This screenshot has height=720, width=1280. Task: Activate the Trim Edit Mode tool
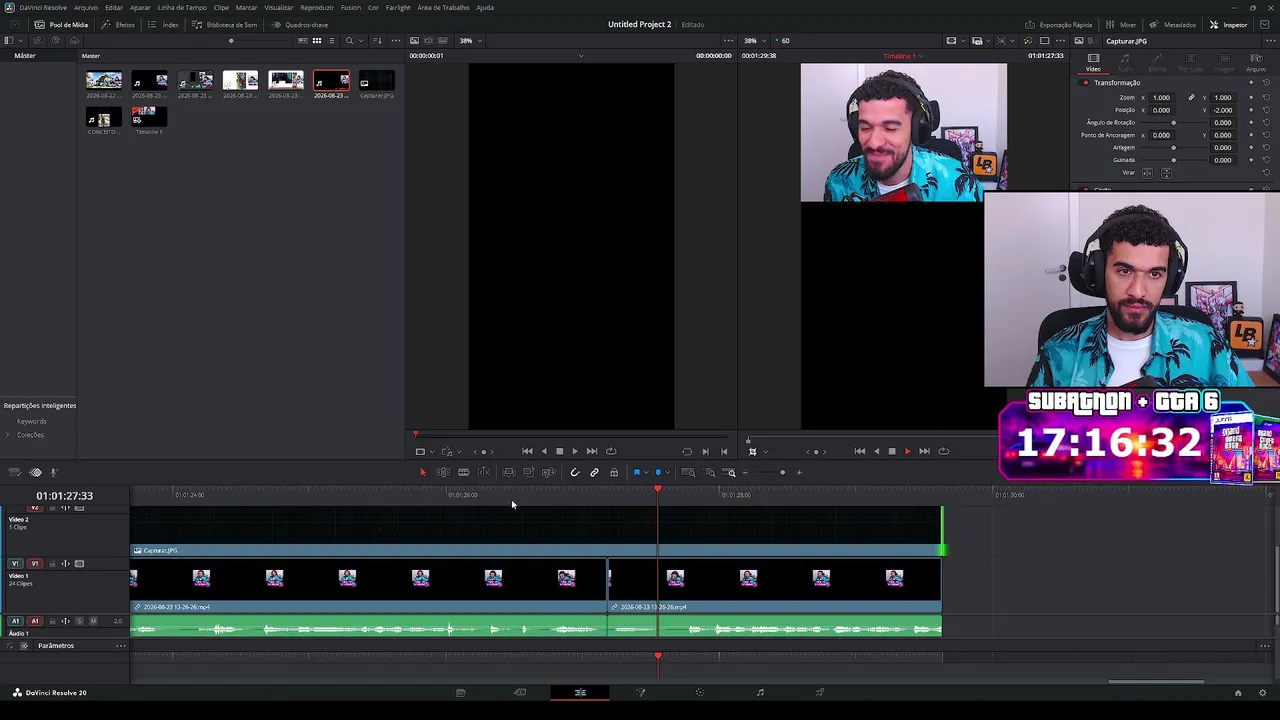click(443, 472)
